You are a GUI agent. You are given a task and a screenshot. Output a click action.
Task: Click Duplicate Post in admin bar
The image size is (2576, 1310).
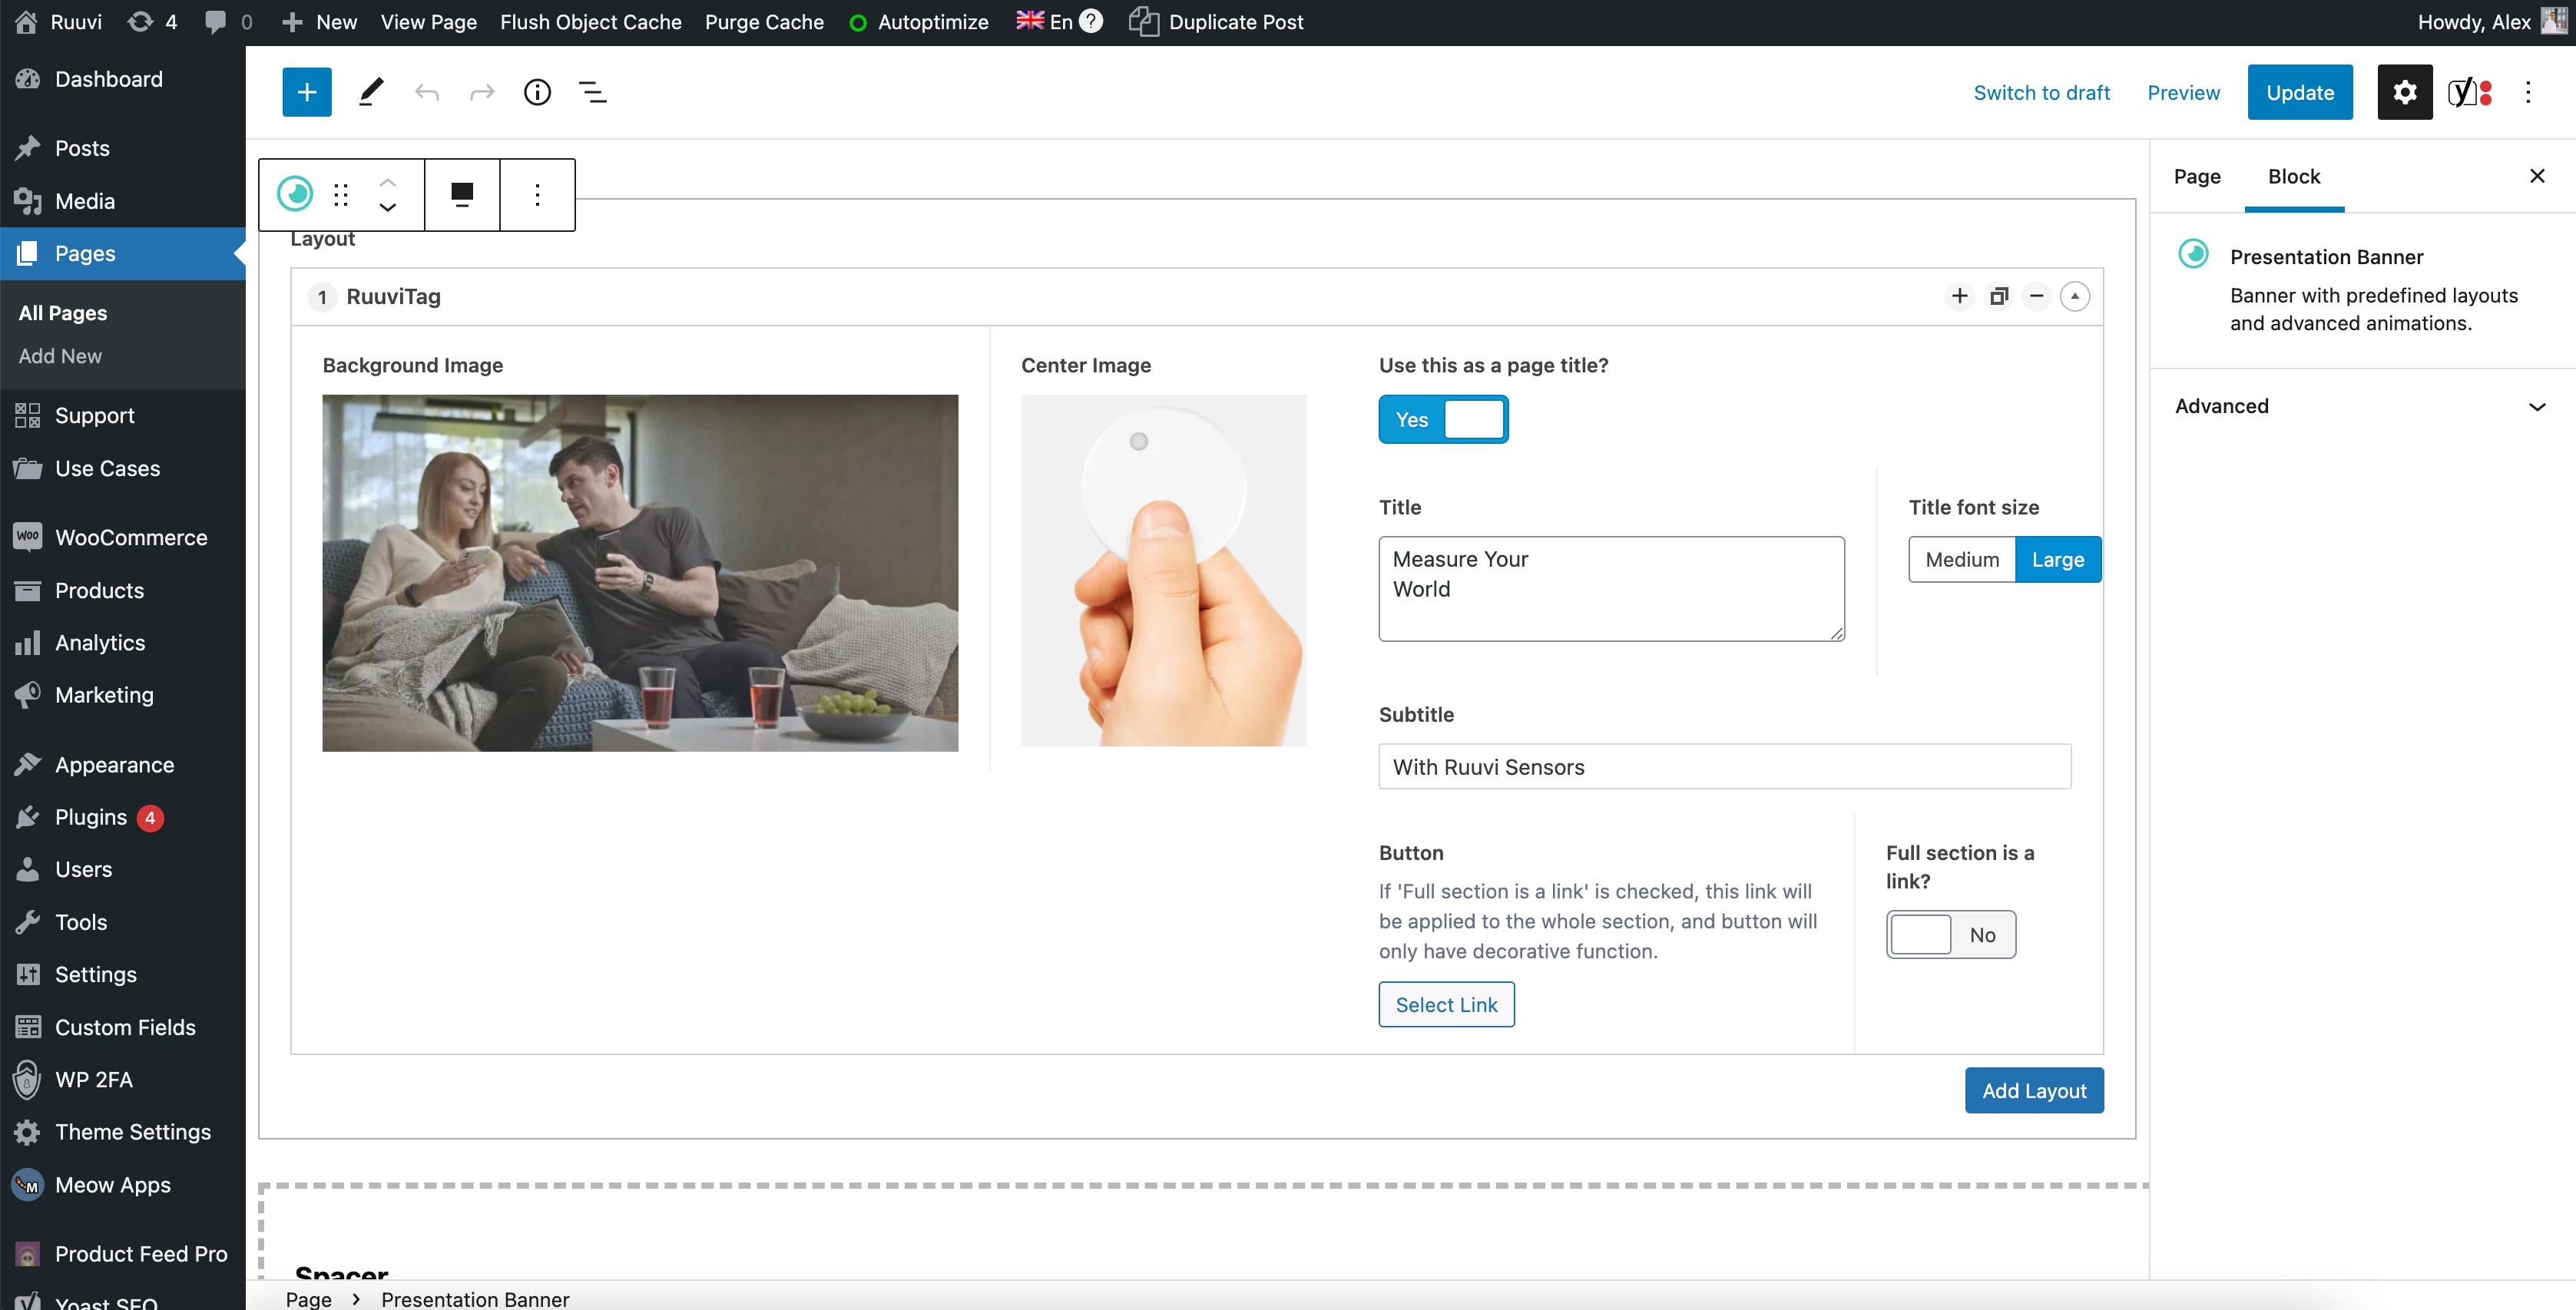[x=1216, y=22]
